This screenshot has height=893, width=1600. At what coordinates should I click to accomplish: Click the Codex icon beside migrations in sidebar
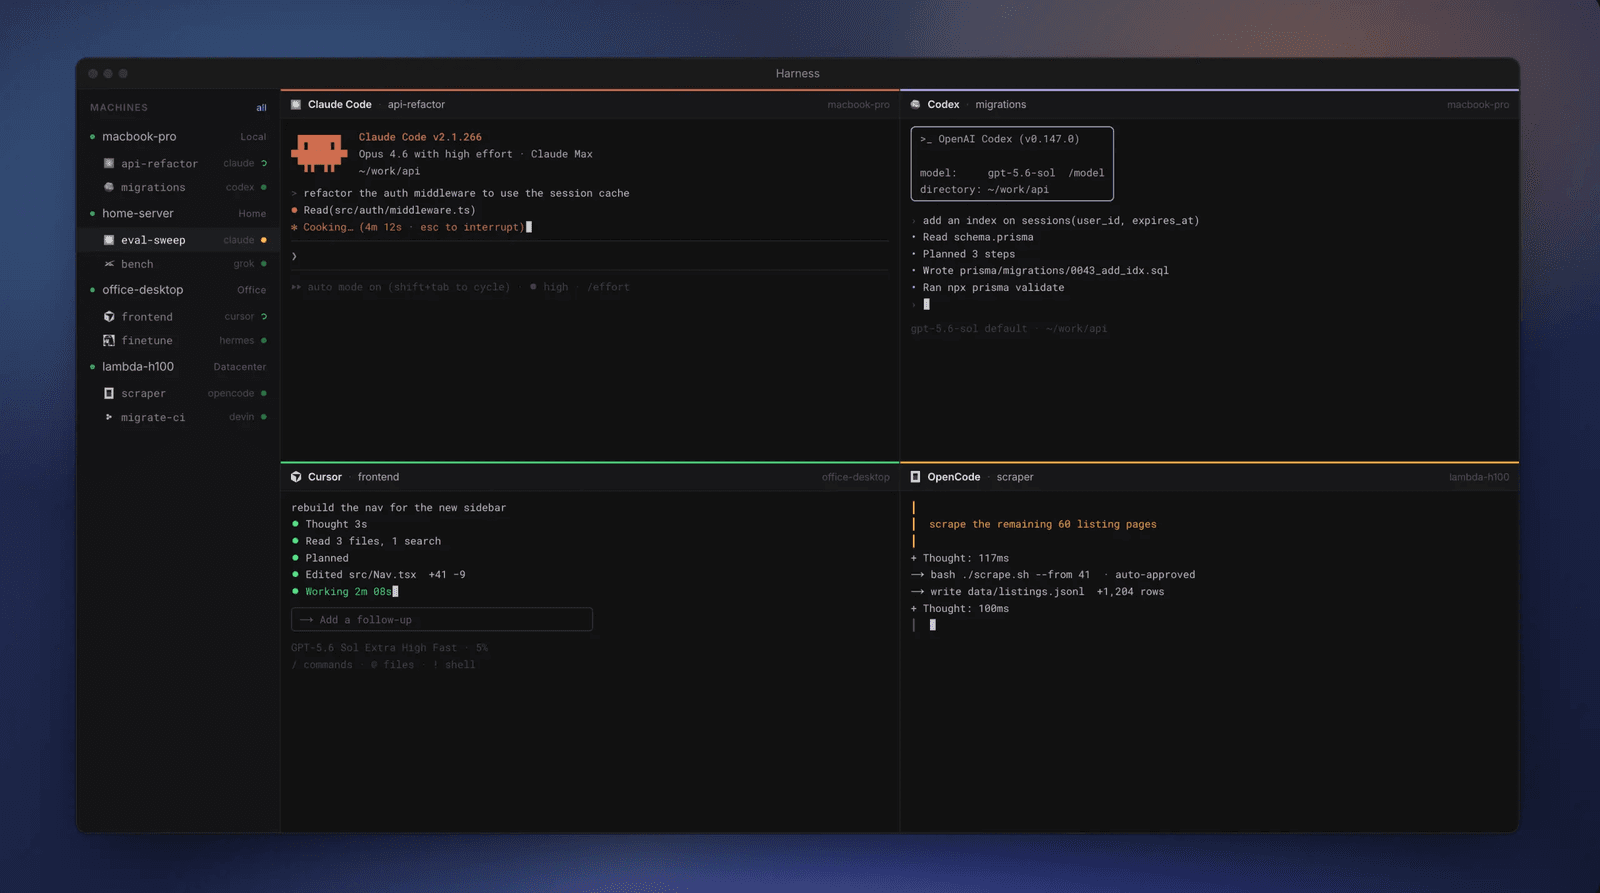[x=109, y=187]
